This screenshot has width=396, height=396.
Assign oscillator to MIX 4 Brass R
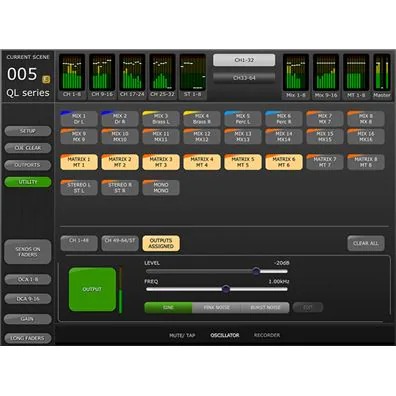[202, 119]
